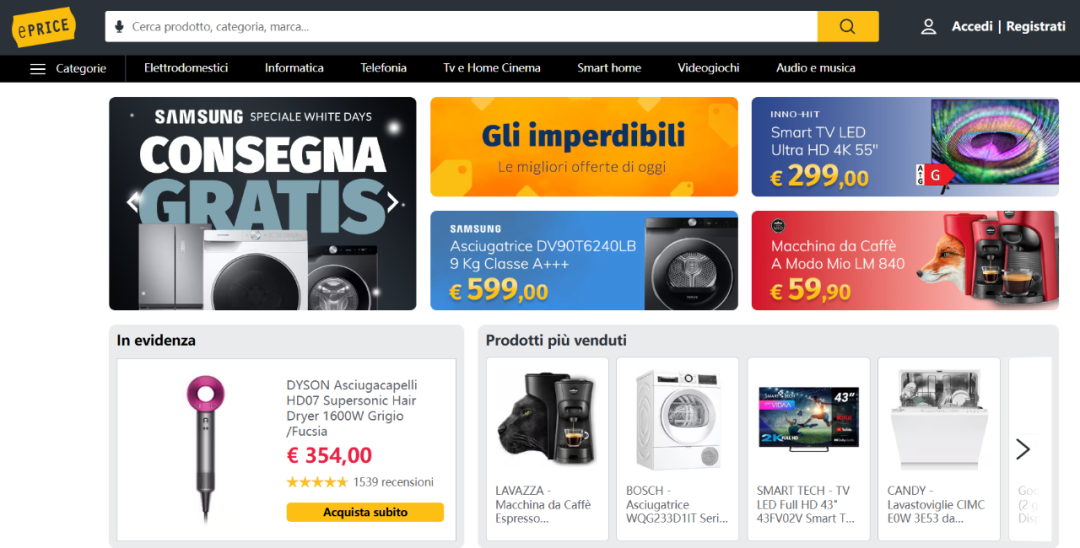Open the Telefonia category

pyautogui.click(x=384, y=68)
